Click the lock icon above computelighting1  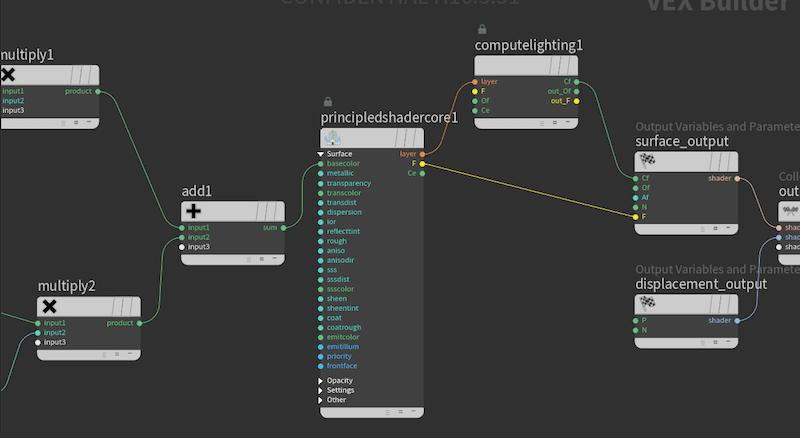[483, 30]
